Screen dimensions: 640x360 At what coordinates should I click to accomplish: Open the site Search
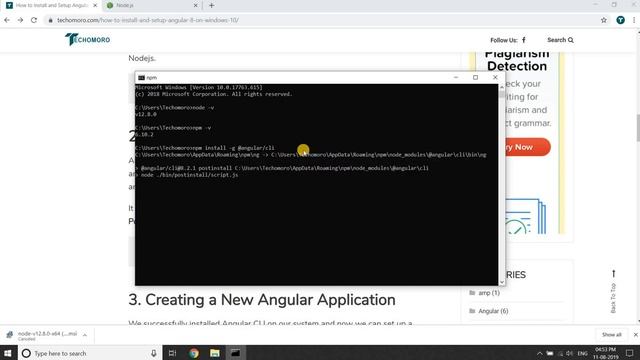click(560, 40)
